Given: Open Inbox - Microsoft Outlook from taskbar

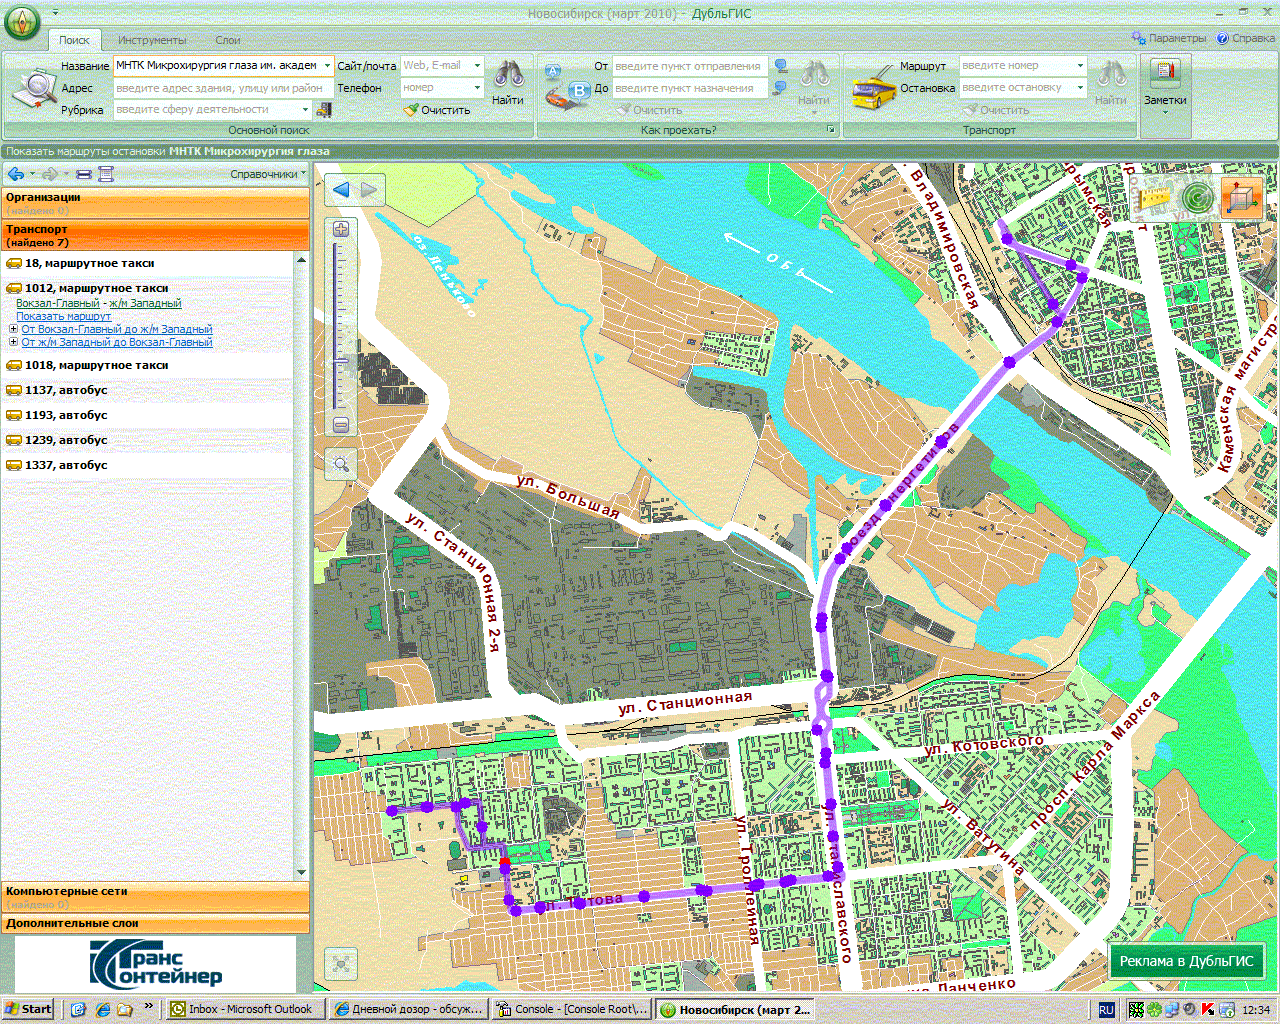Looking at the screenshot, I should (x=242, y=1009).
